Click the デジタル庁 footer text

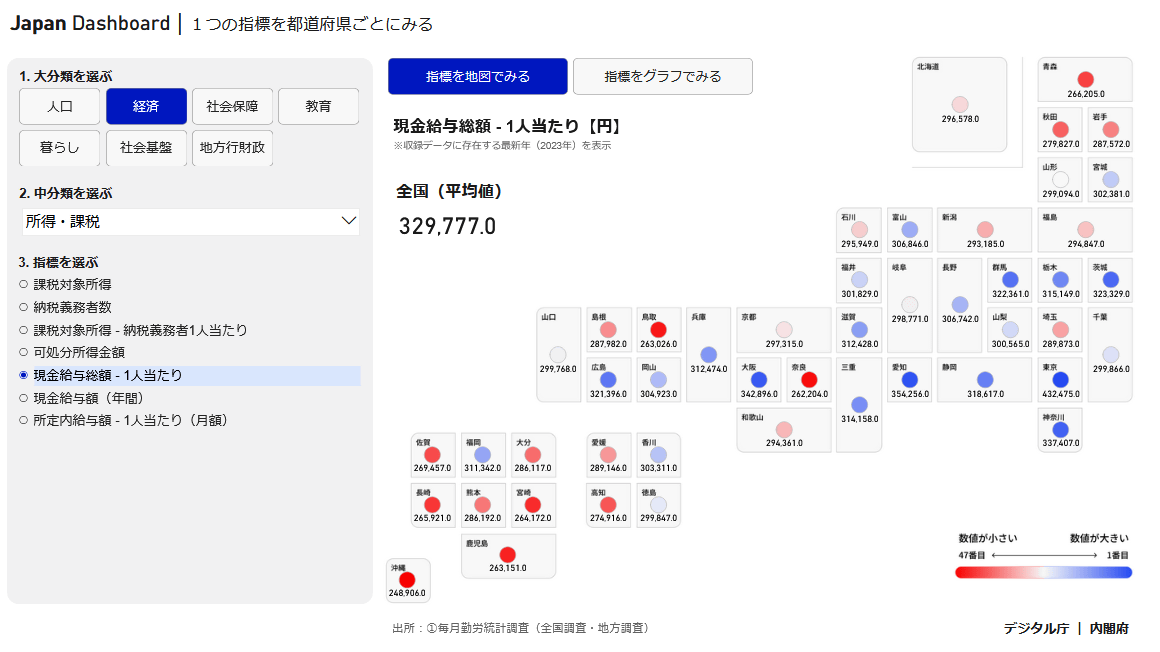pos(1036,628)
